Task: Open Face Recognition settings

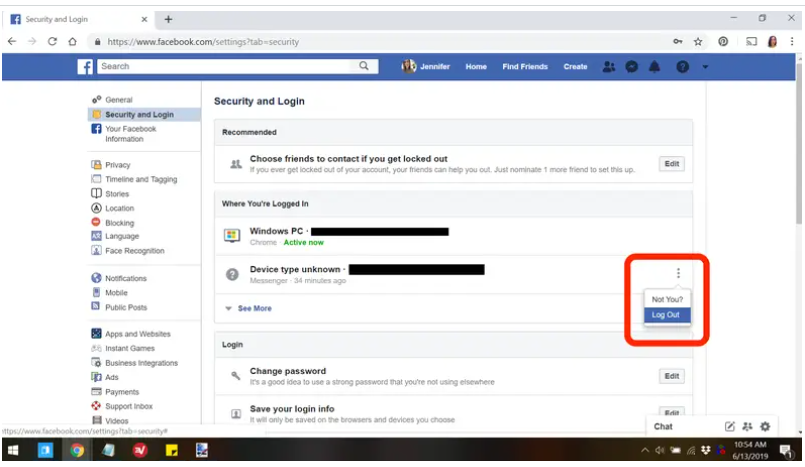Action: pos(135,251)
